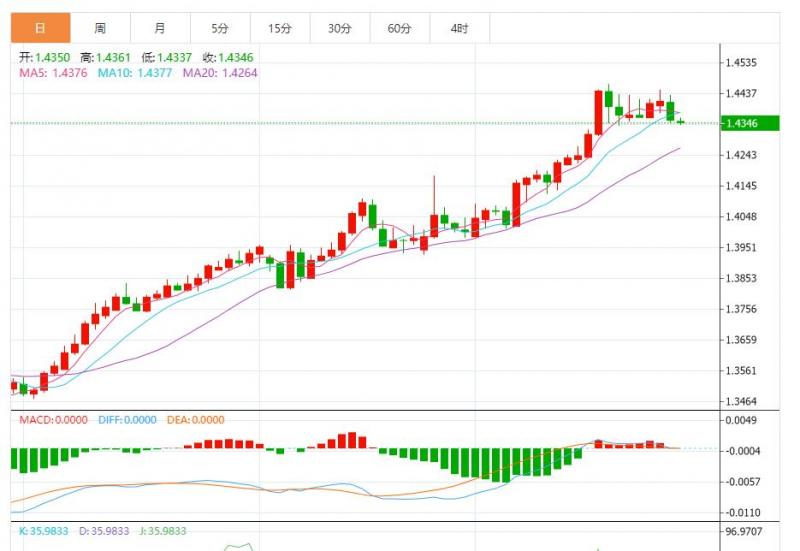This screenshot has width=800, height=551.
Task: Click the 1.4535 price axis label
Action: [741, 63]
